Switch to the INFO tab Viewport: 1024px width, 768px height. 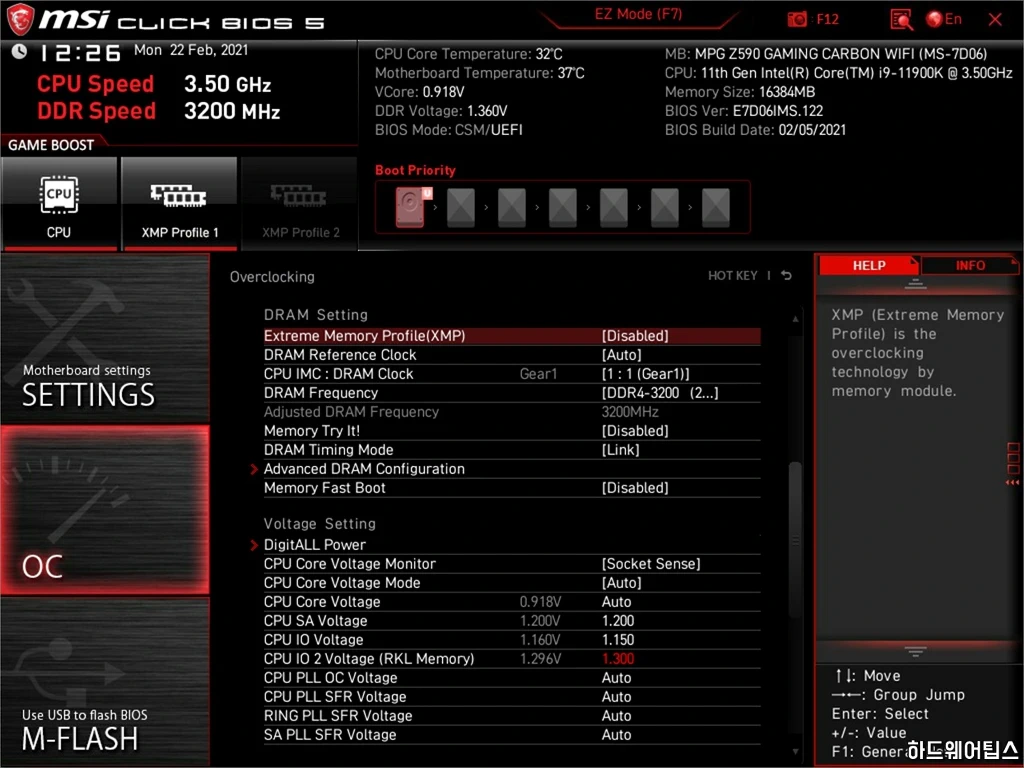[x=969, y=265]
